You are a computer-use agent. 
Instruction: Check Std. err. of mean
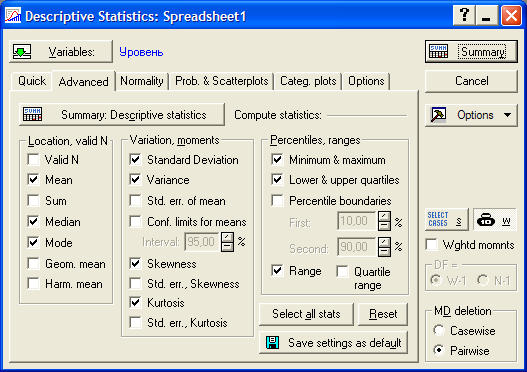135,201
